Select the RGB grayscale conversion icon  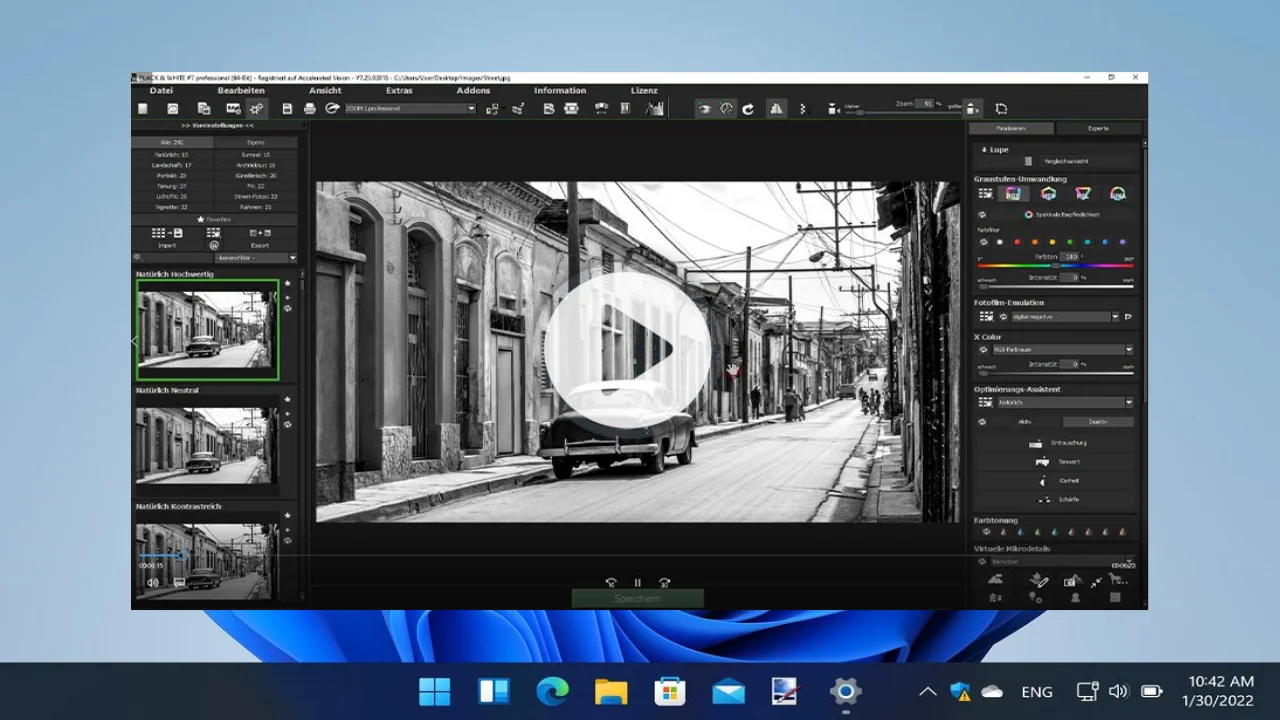click(x=1013, y=194)
